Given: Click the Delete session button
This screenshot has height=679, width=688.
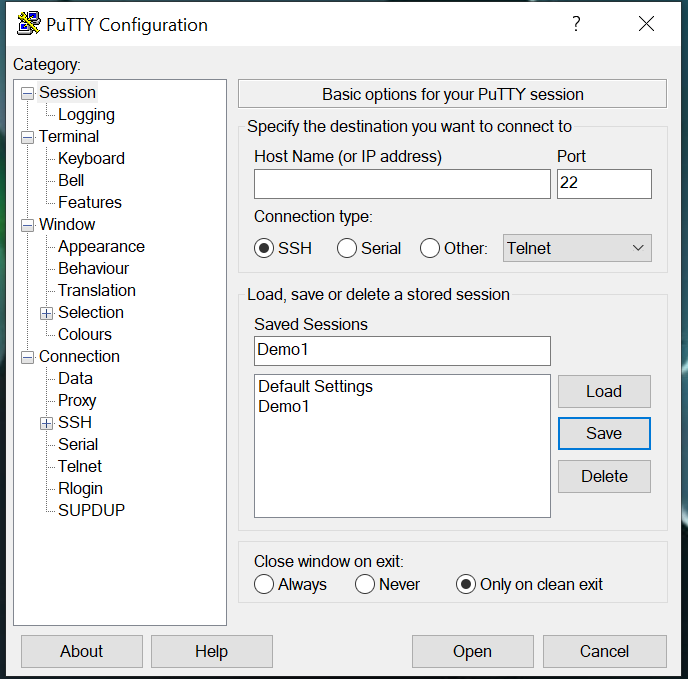Looking at the screenshot, I should pyautogui.click(x=604, y=476).
